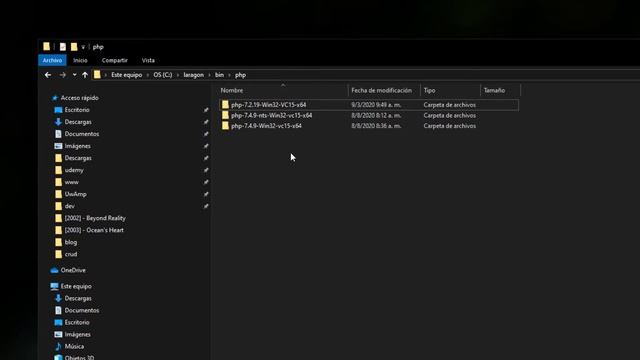Open the Compartir ribbon tab
This screenshot has width=640, height=360.
coord(115,60)
